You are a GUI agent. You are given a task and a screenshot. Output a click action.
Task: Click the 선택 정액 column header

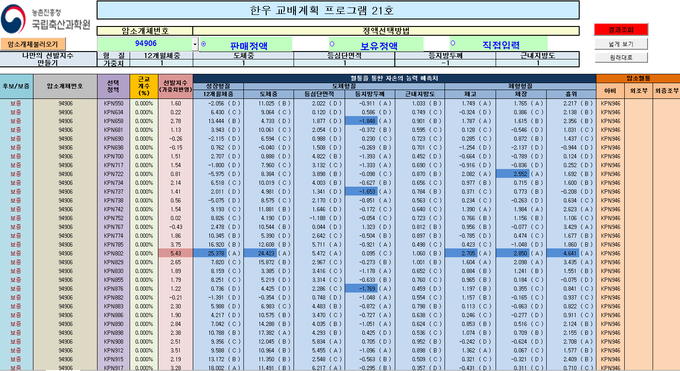[113, 86]
